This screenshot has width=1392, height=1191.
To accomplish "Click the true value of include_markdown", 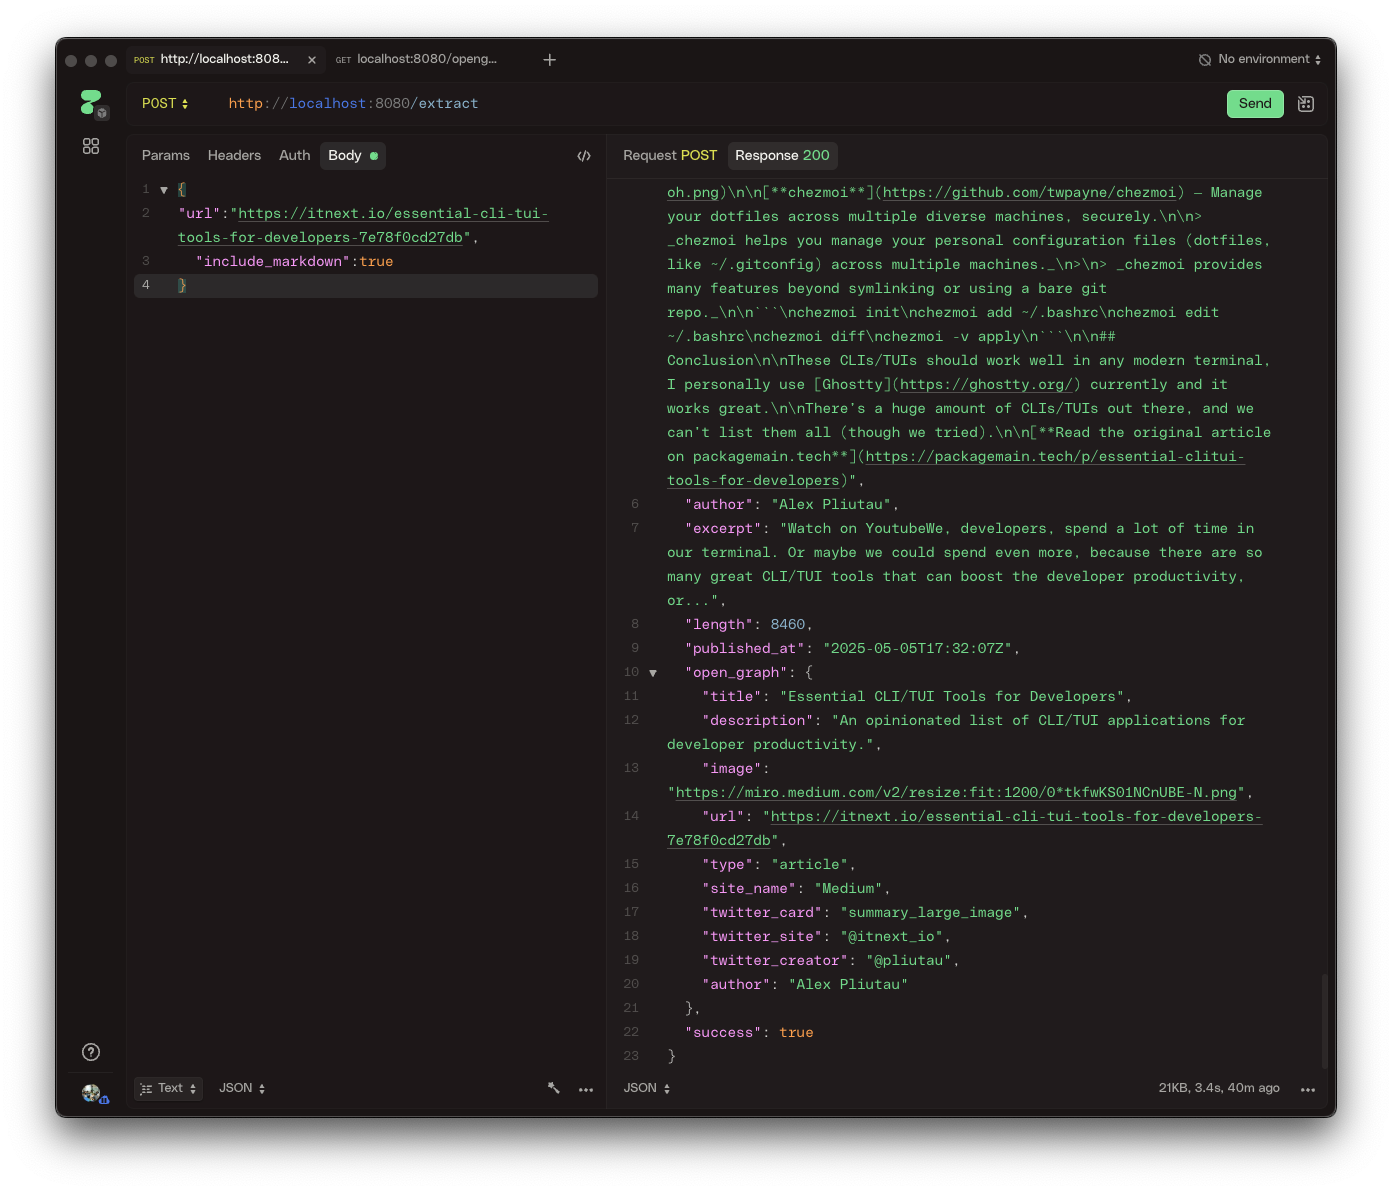I will [376, 261].
